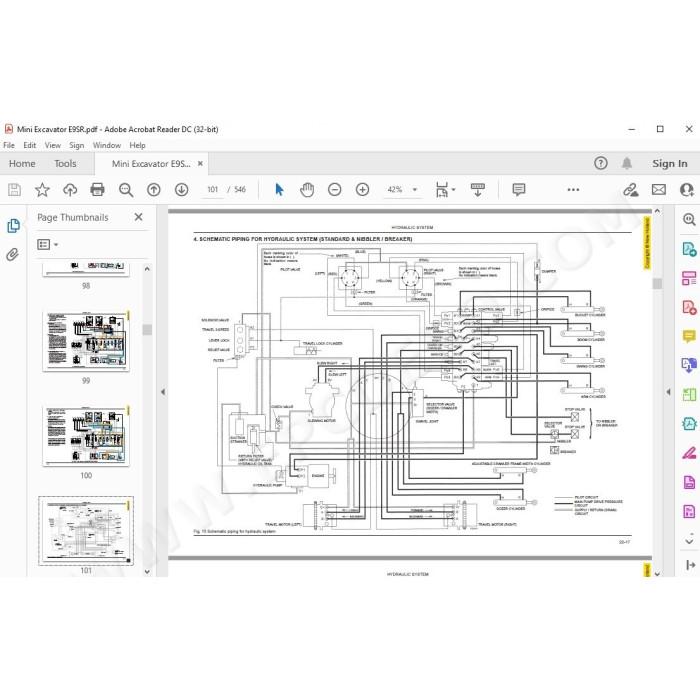This screenshot has width=700, height=700.
Task: Zoom in with the plus icon
Action: (362, 190)
